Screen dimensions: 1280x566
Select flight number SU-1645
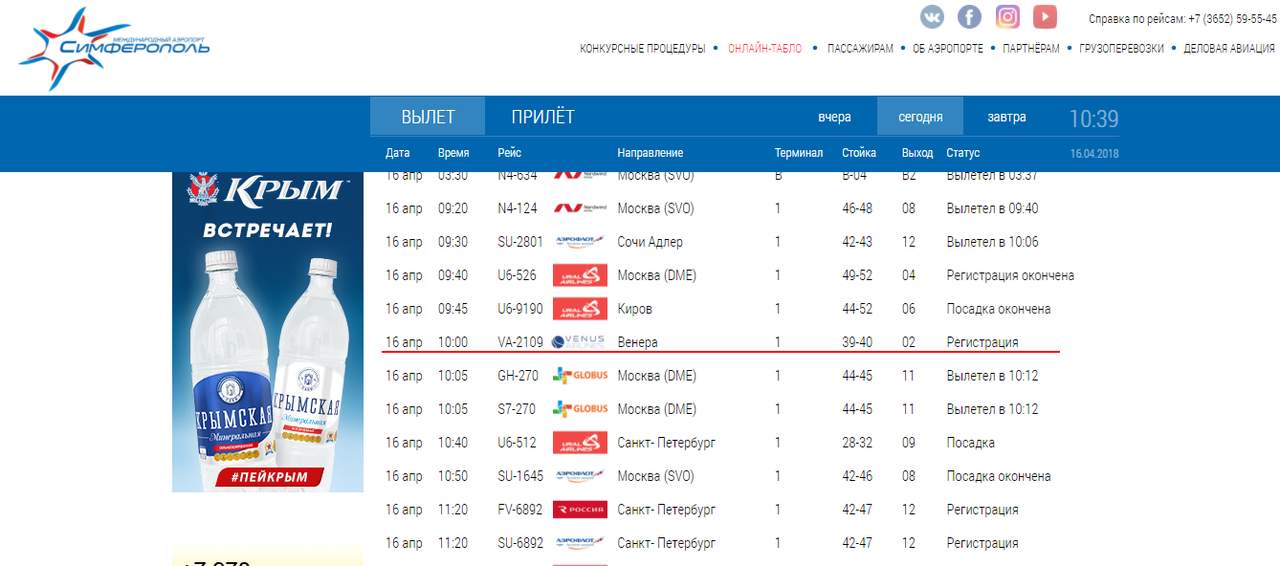coord(520,476)
